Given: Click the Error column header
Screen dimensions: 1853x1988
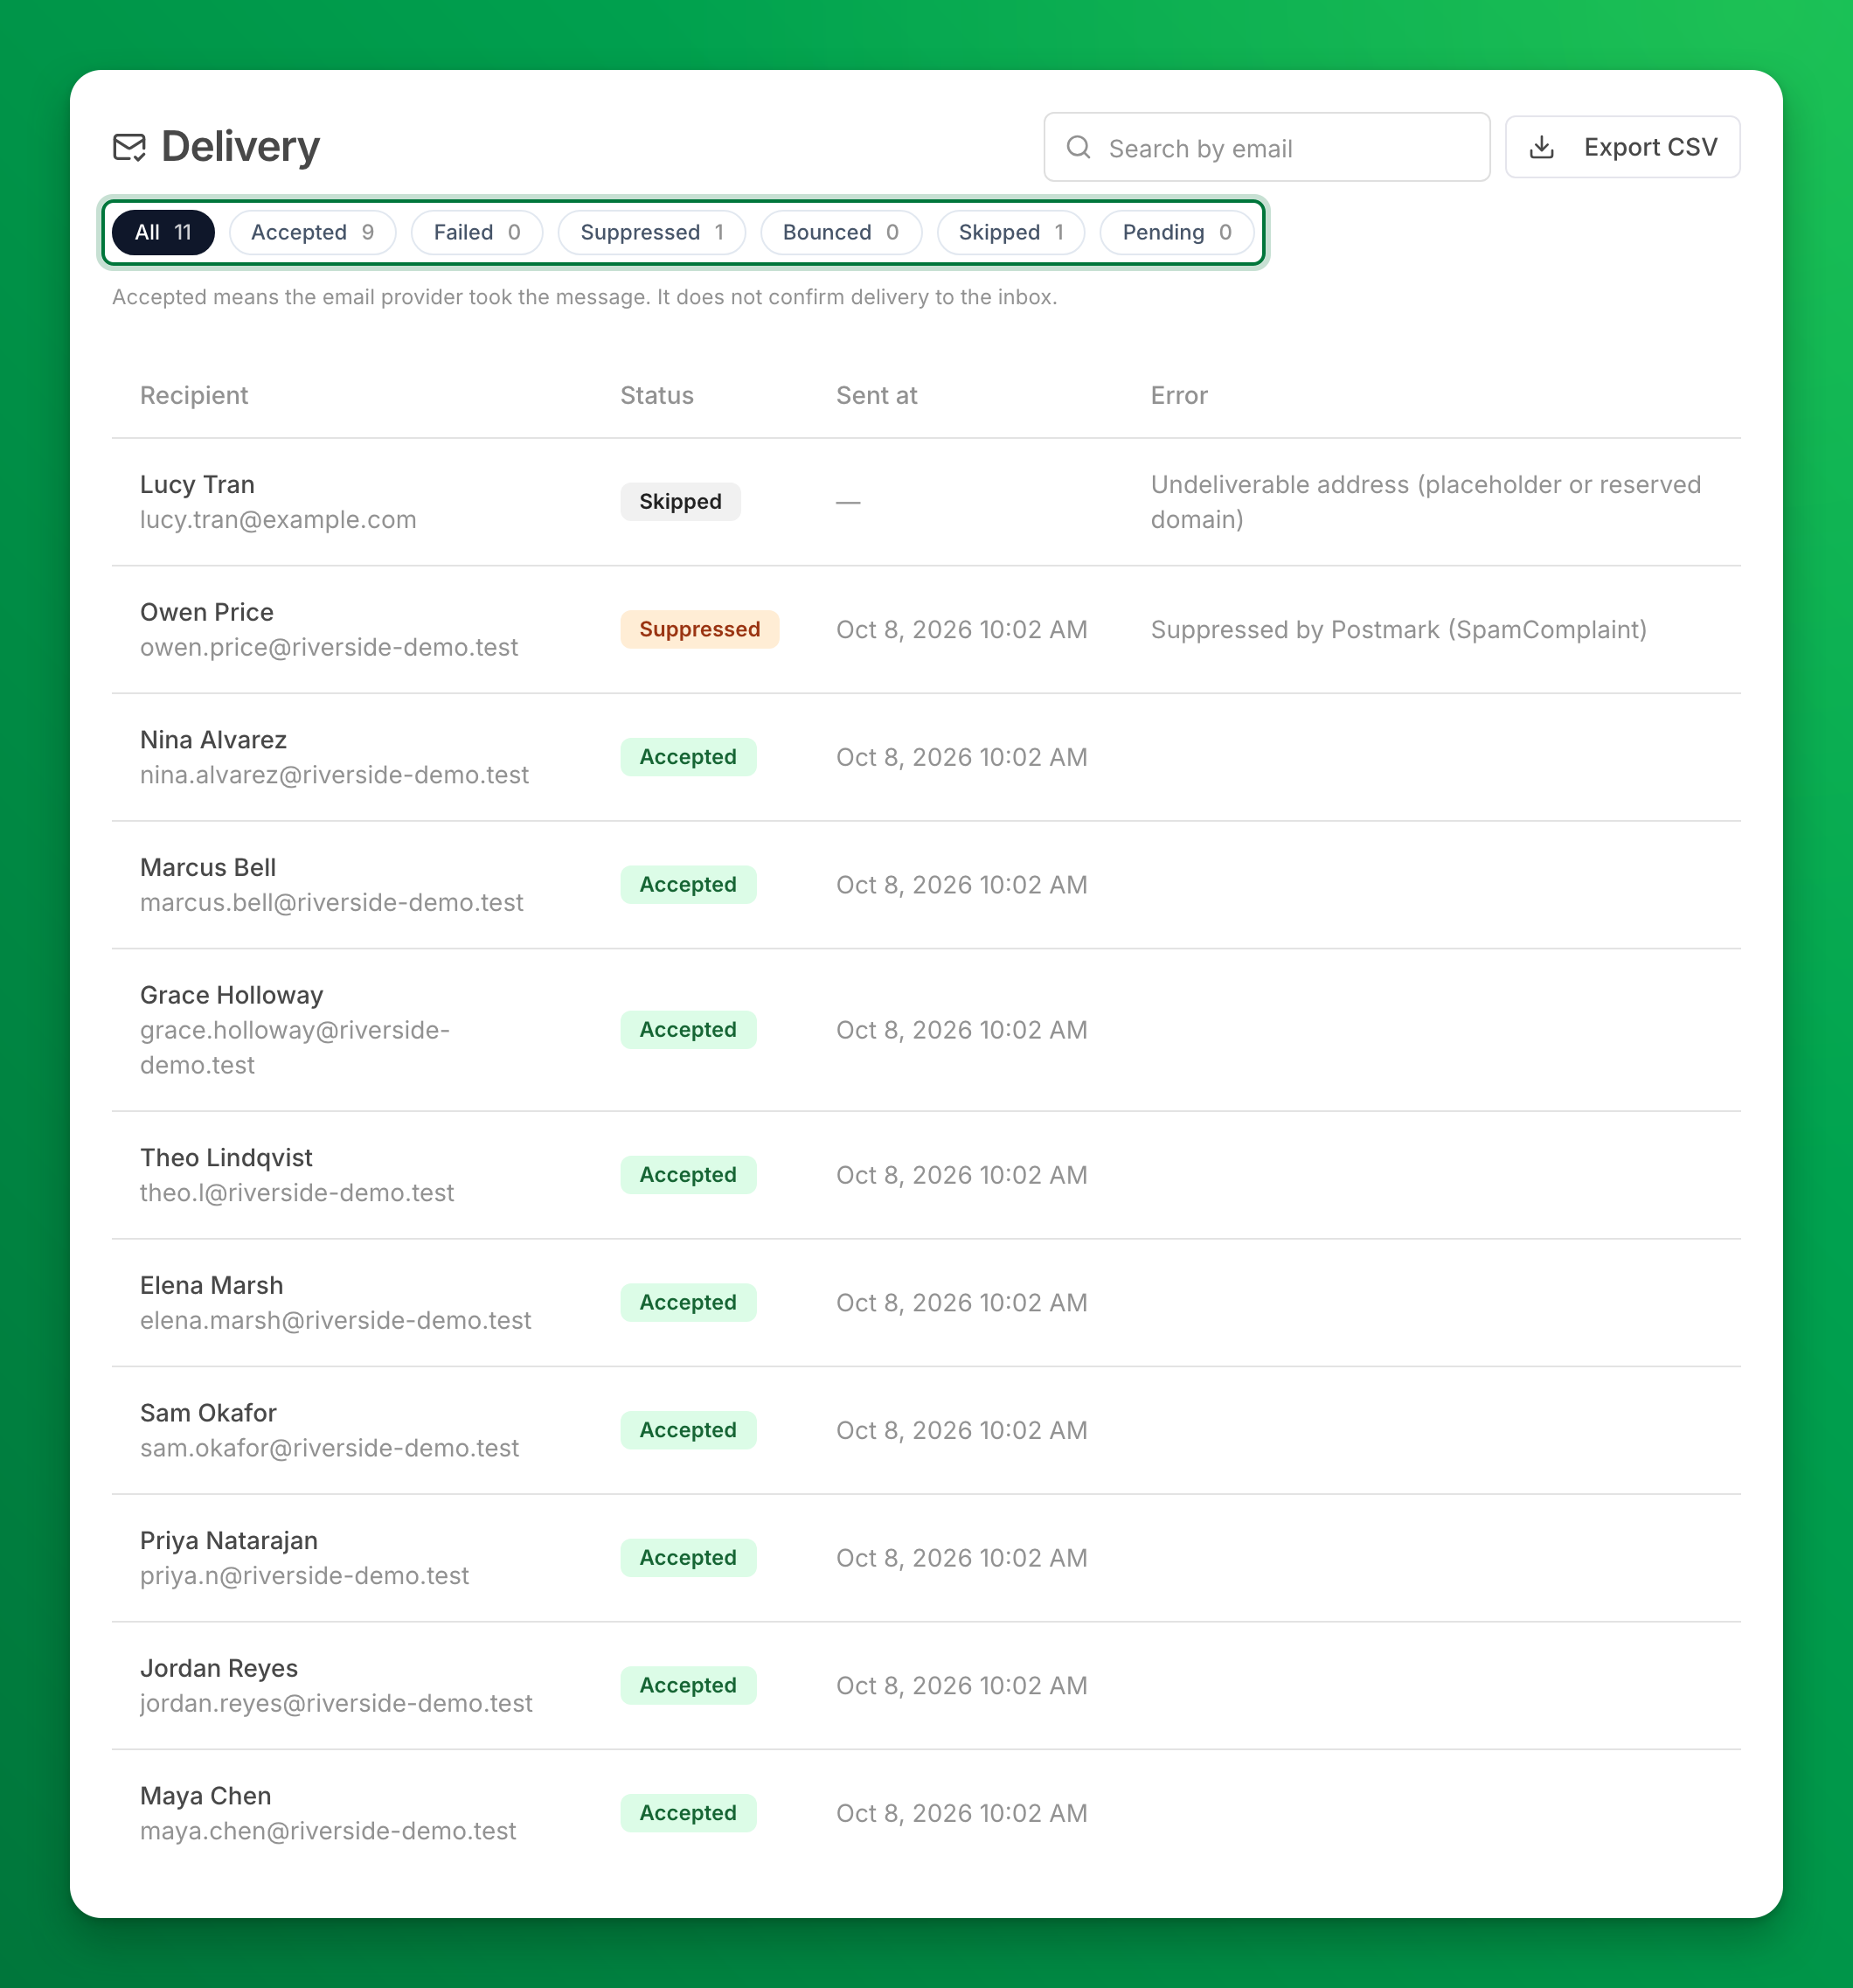Looking at the screenshot, I should click(x=1179, y=396).
